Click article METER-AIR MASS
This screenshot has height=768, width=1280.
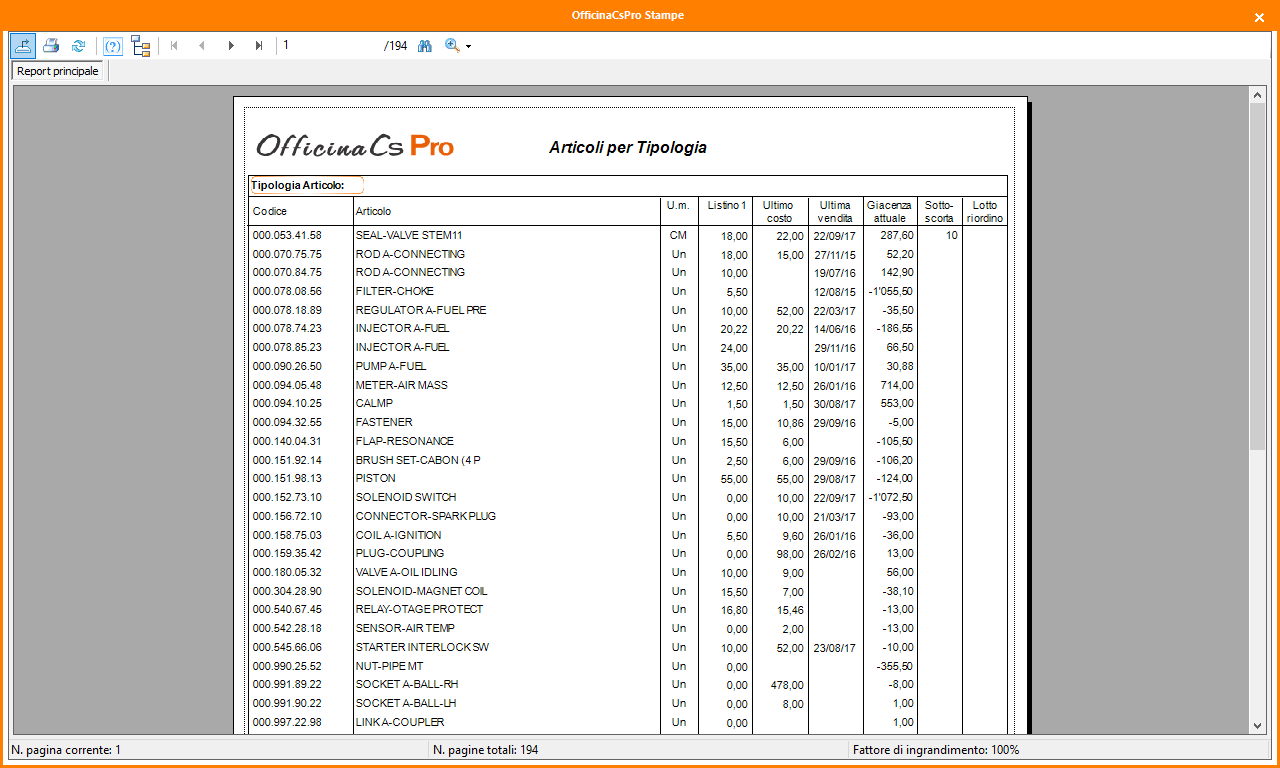401,385
